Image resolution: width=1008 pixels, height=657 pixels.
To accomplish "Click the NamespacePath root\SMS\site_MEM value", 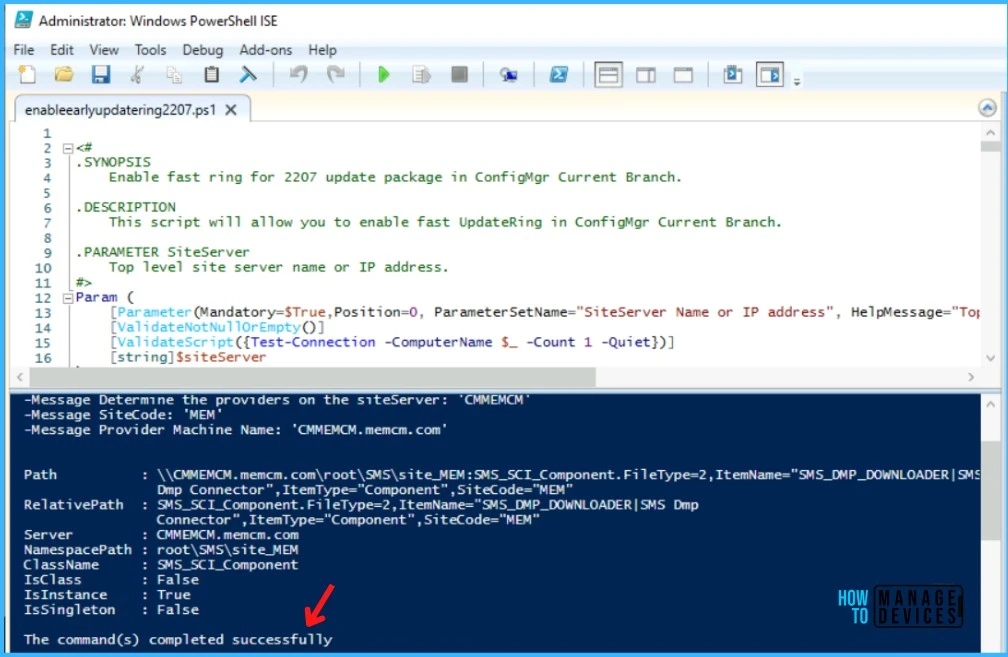I will tap(228, 550).
